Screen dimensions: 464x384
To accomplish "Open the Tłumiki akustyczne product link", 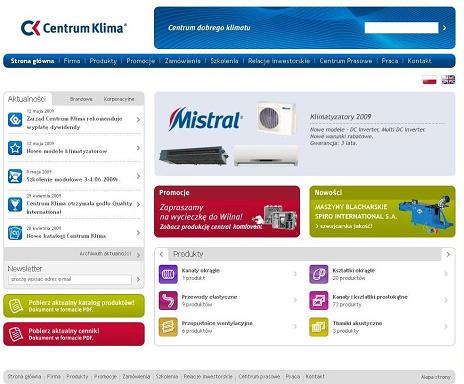I will (x=357, y=323).
